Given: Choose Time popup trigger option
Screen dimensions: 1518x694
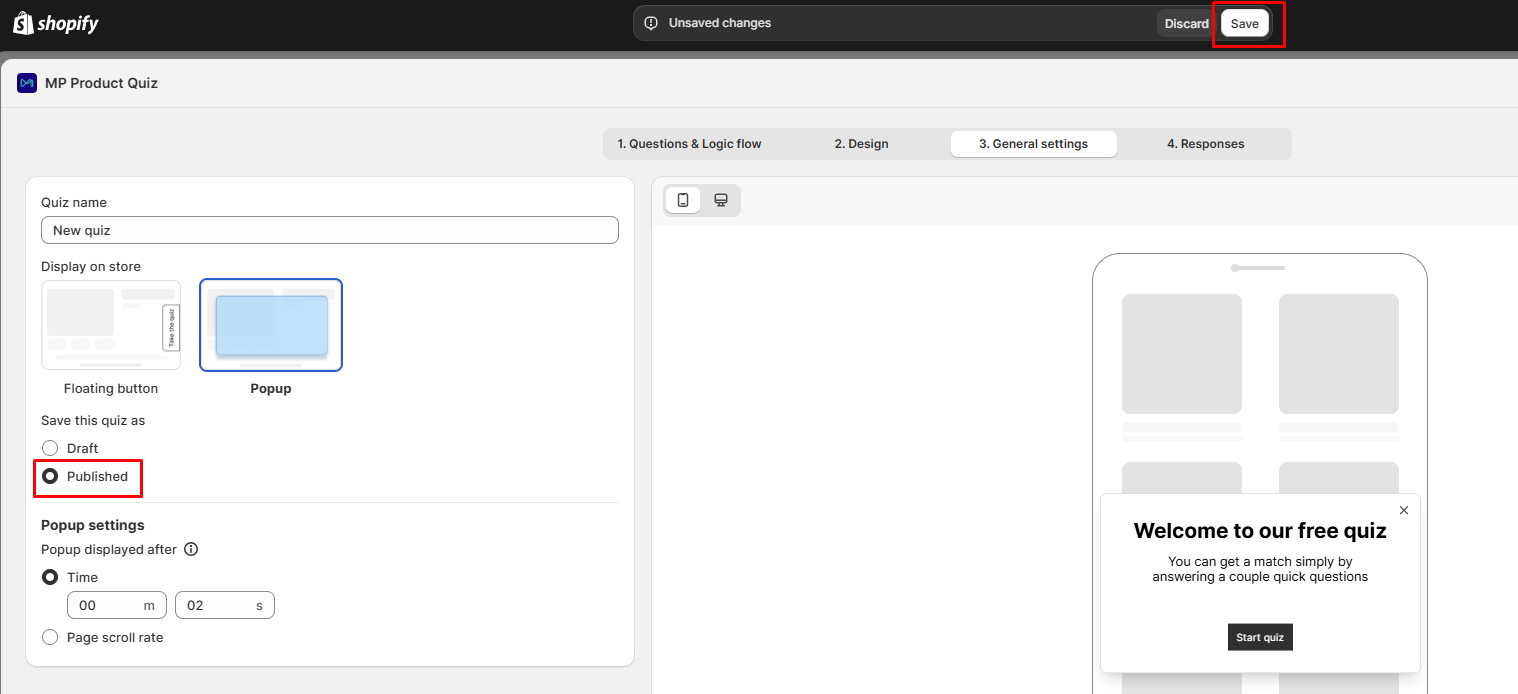Looking at the screenshot, I should coord(50,577).
